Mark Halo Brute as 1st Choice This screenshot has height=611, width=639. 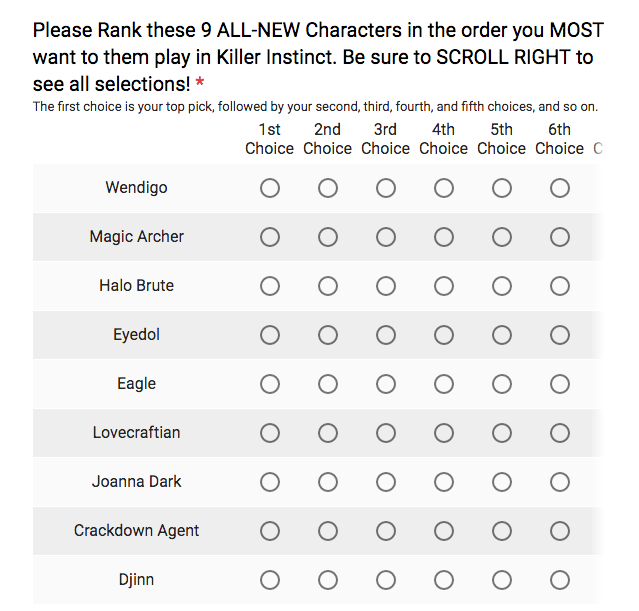coord(270,286)
